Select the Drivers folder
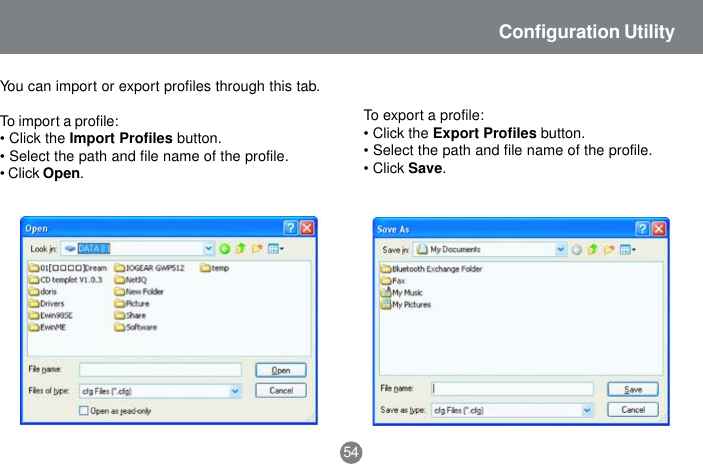 tap(47, 304)
